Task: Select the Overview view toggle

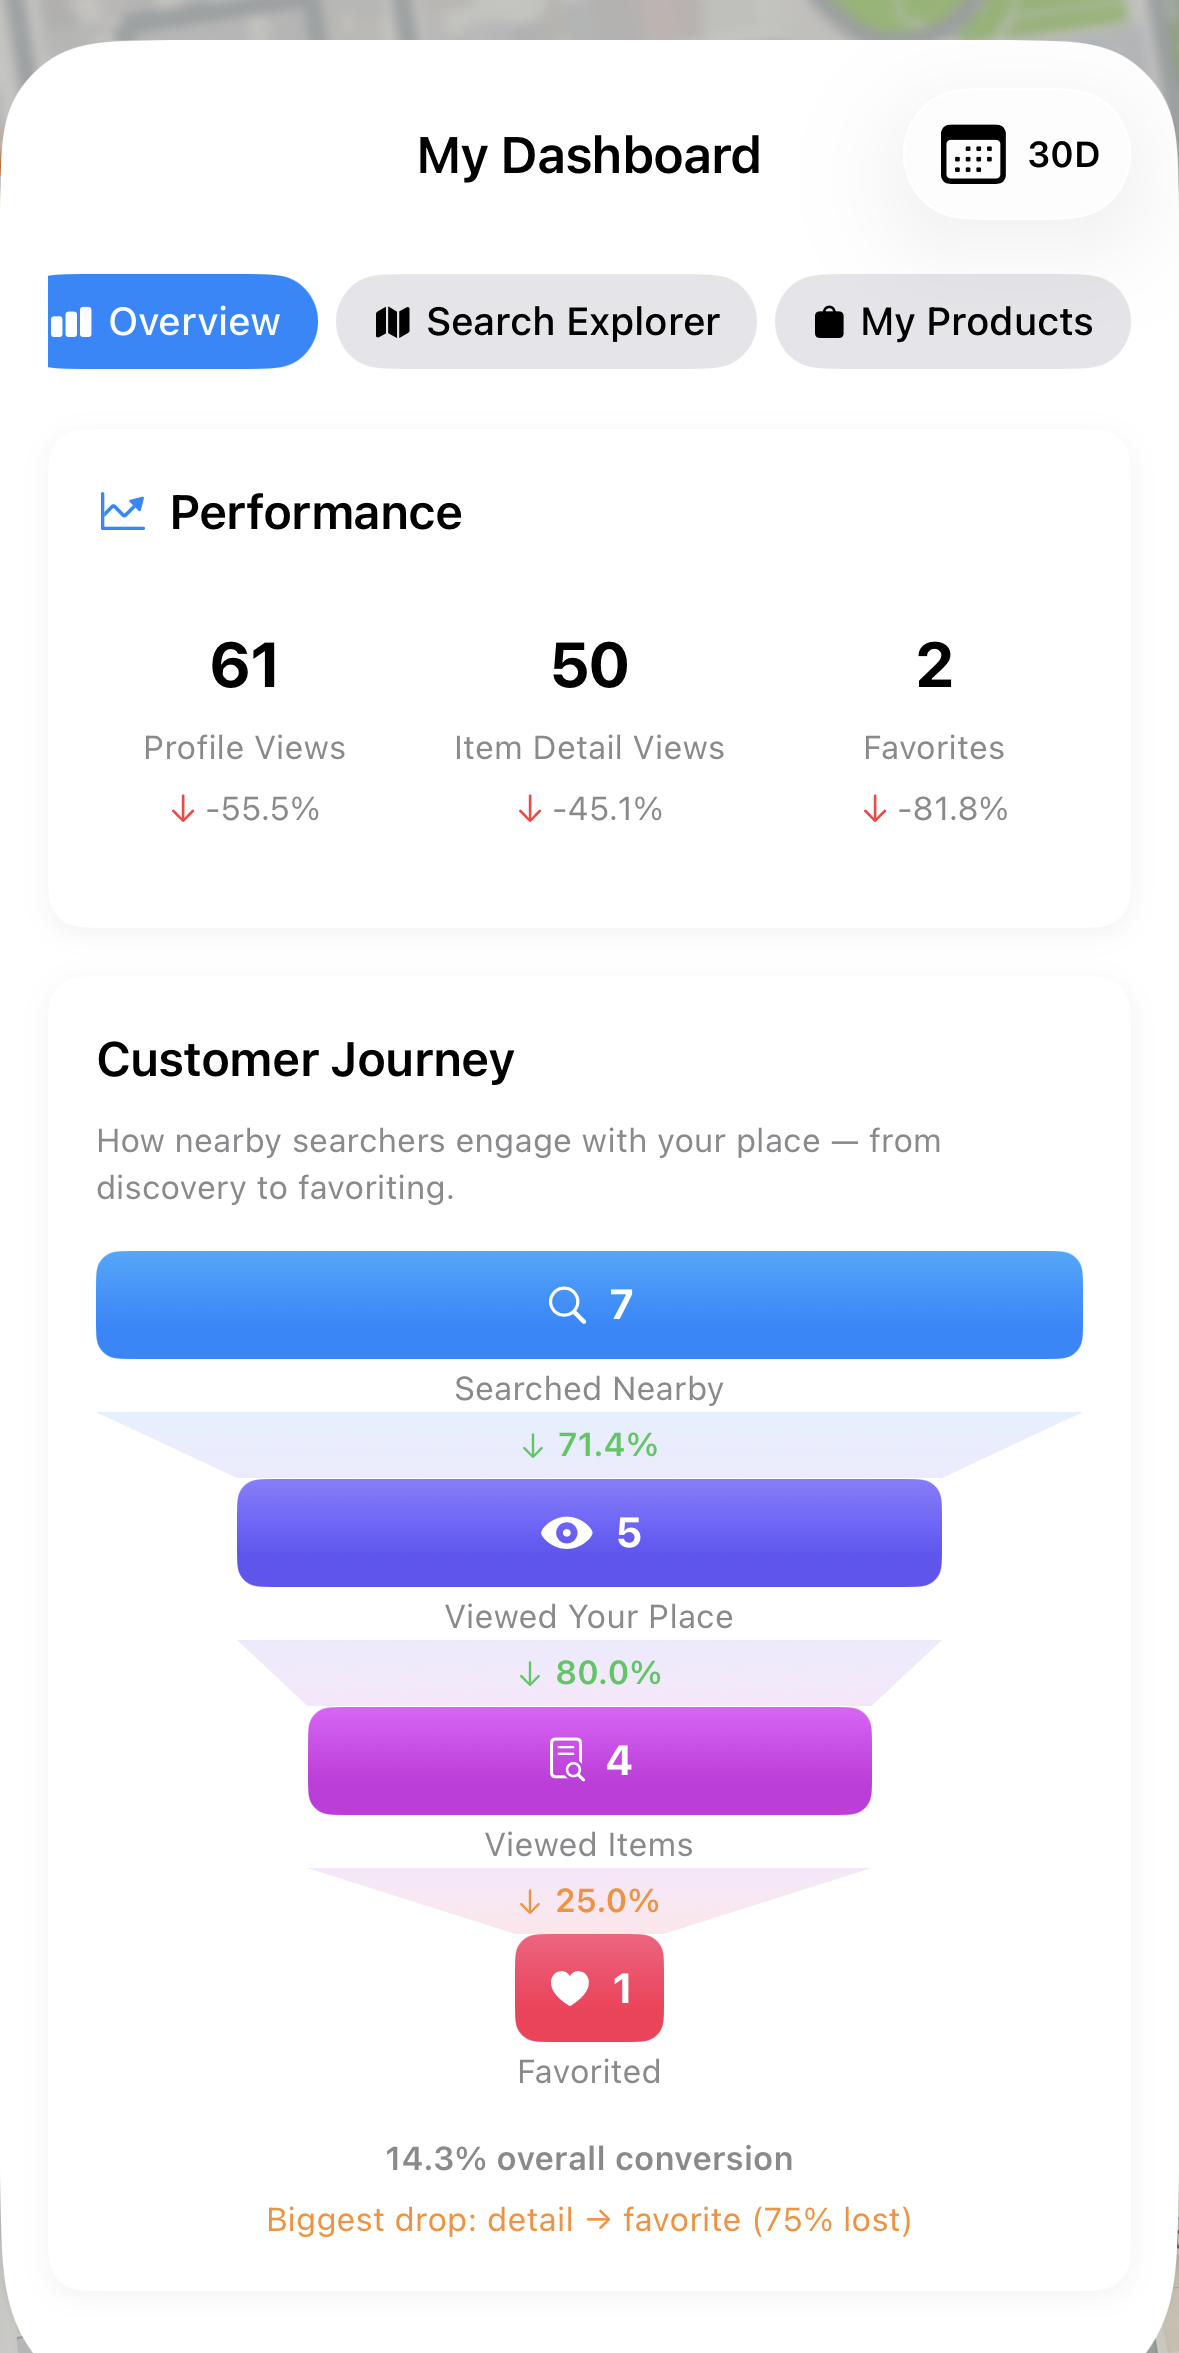Action: [x=182, y=321]
